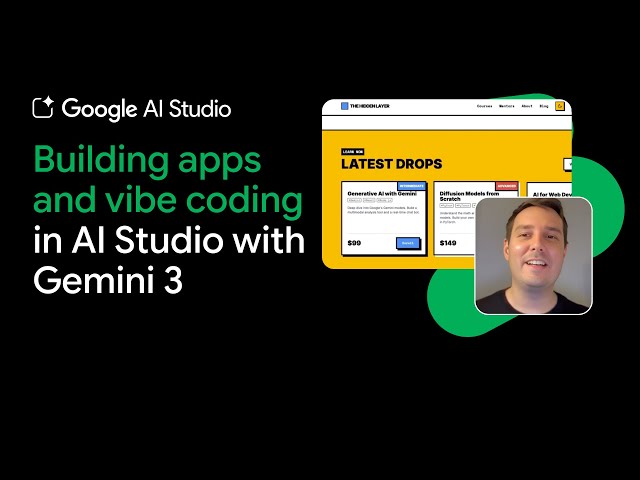This screenshot has width=640, height=480.
Task: Open the Blog nav link
Action: coord(544,106)
